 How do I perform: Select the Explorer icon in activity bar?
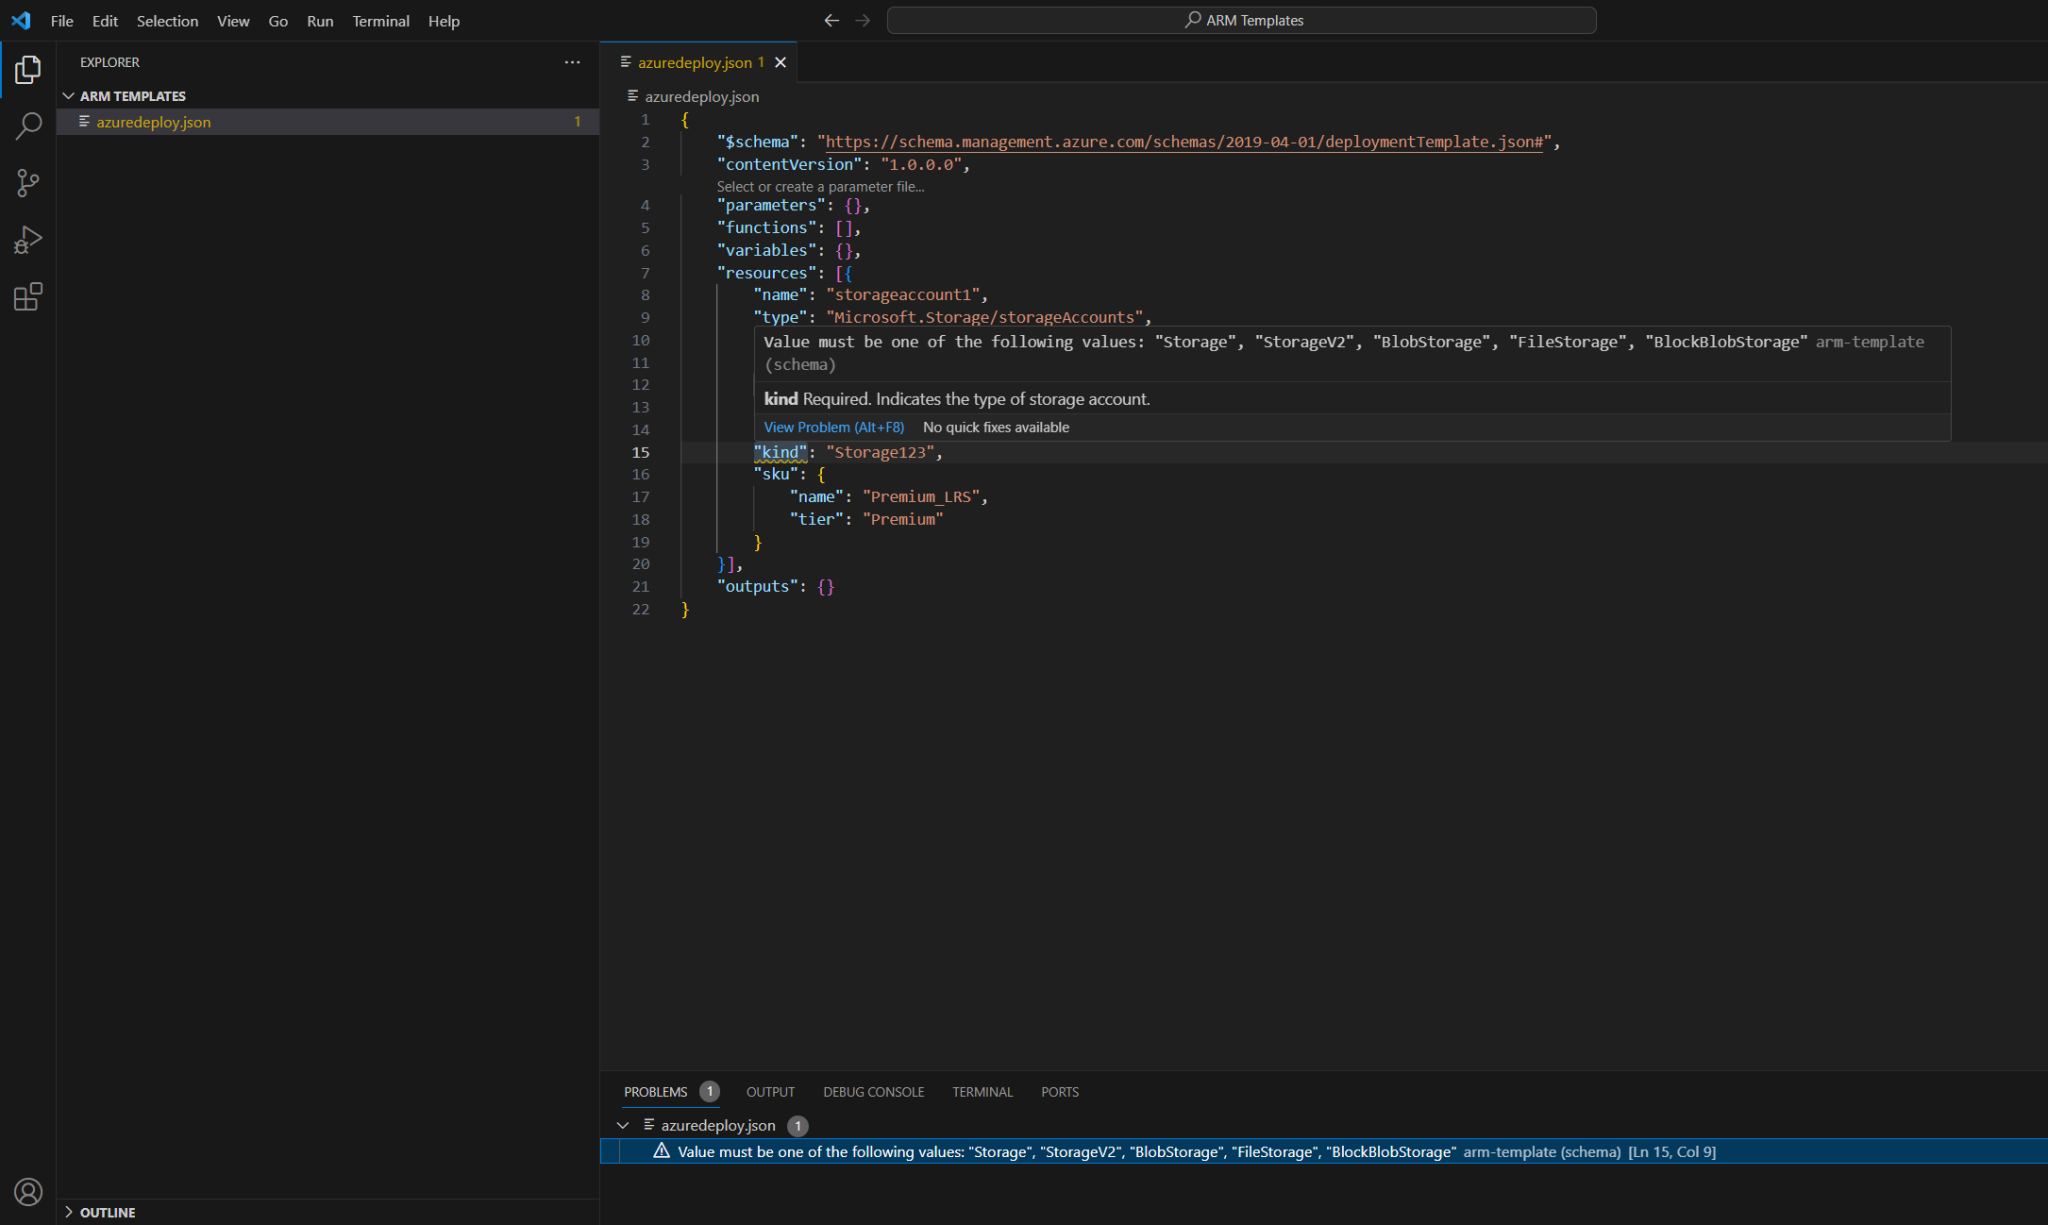click(x=28, y=69)
